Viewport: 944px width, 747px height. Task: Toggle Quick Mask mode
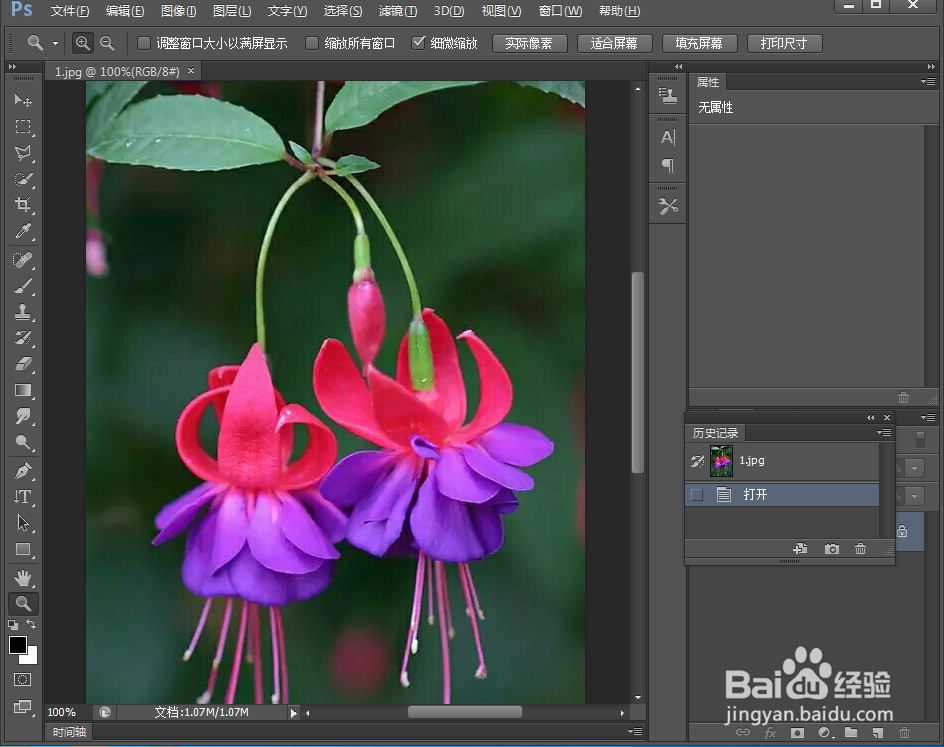pyautogui.click(x=23, y=680)
